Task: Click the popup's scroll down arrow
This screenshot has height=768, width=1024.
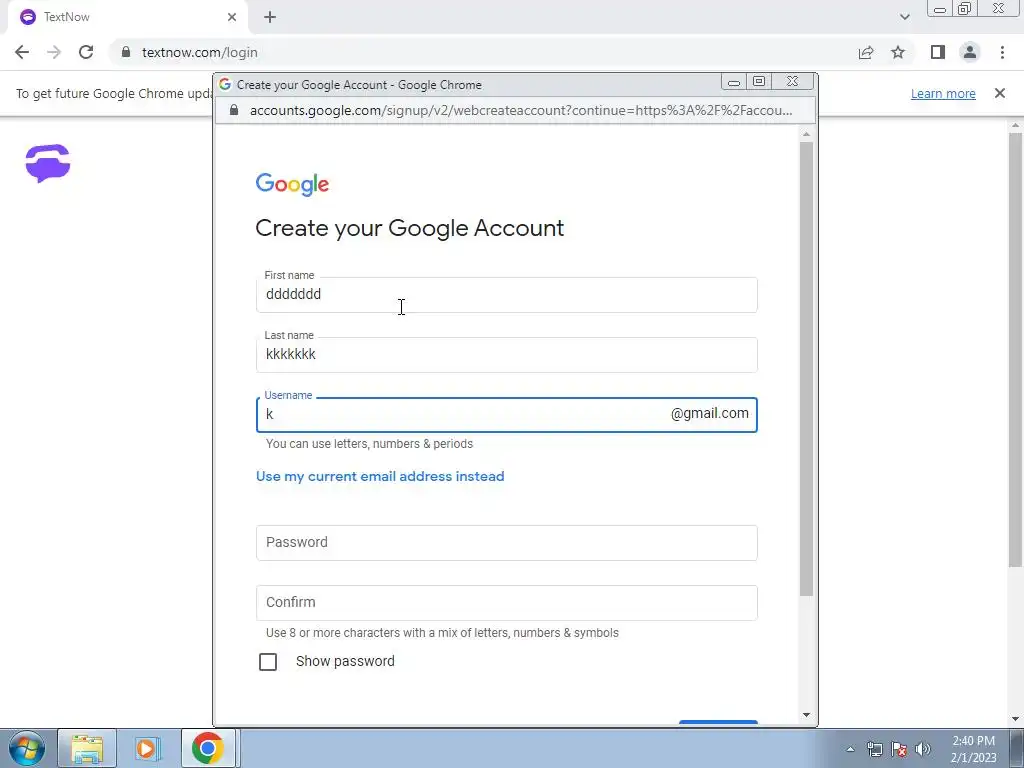Action: 807,715
